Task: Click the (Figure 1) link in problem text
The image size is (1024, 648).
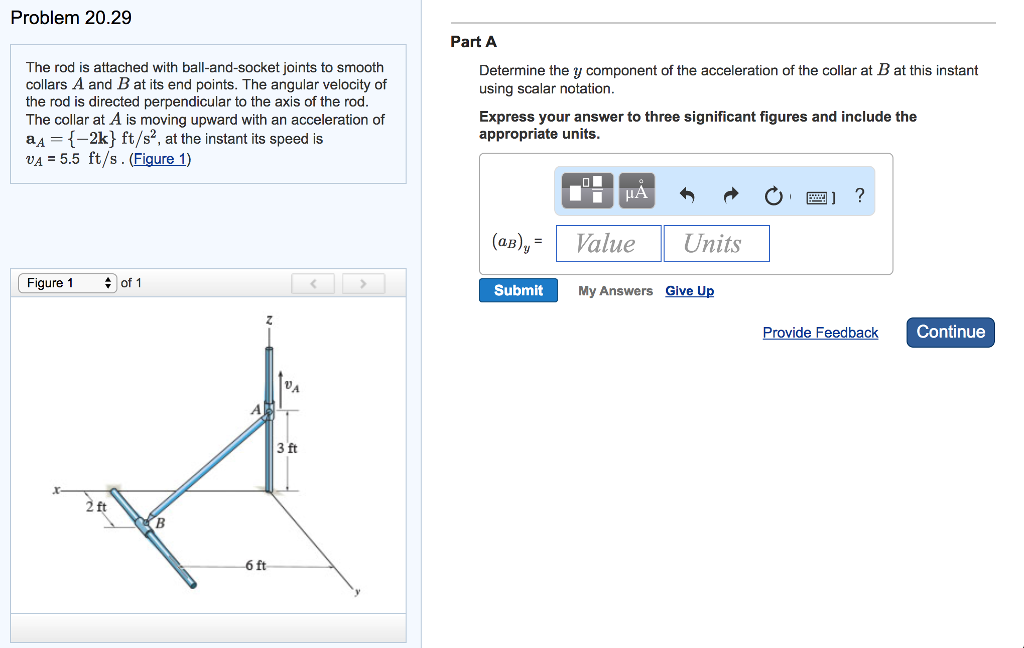Action: (160, 159)
